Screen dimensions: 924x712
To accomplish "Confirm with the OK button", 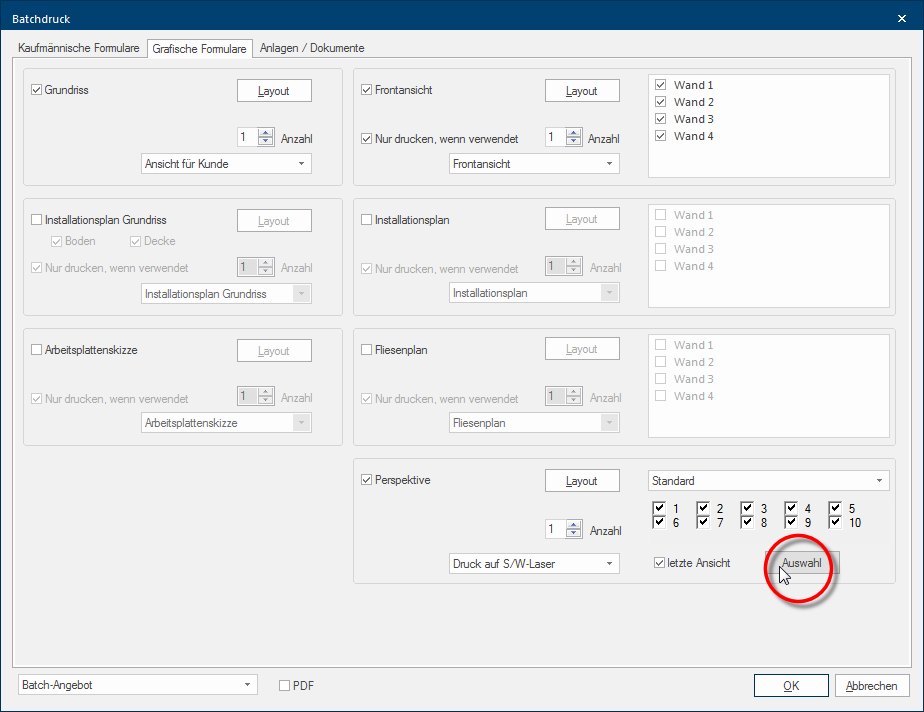I will coord(791,685).
